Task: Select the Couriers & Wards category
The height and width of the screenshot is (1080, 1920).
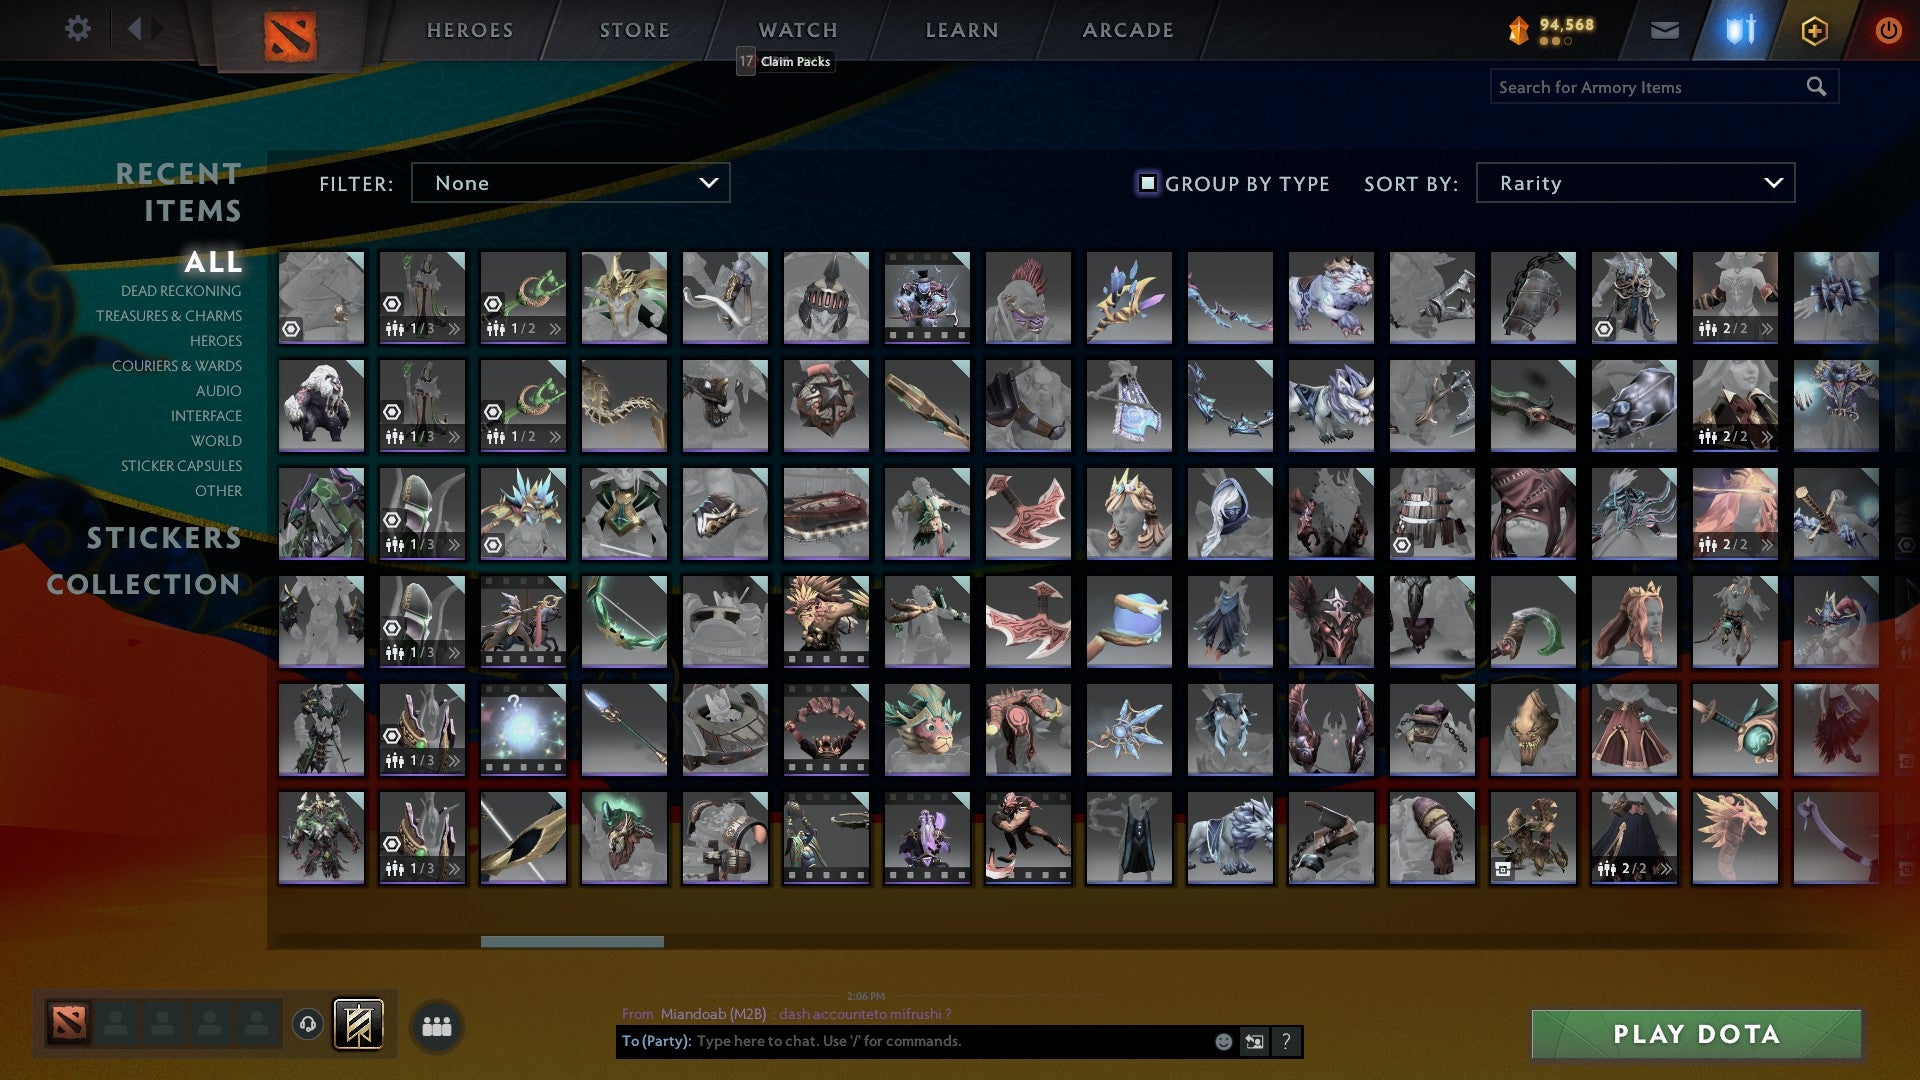Action: (177, 366)
